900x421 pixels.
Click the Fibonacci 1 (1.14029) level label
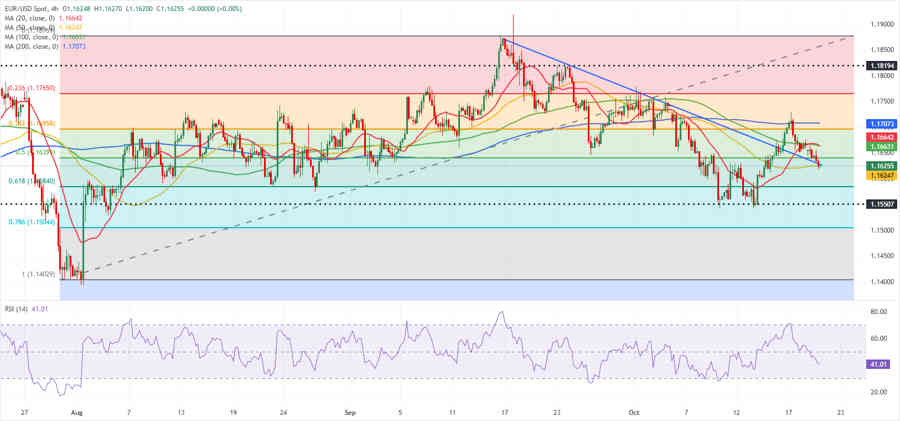[24, 275]
